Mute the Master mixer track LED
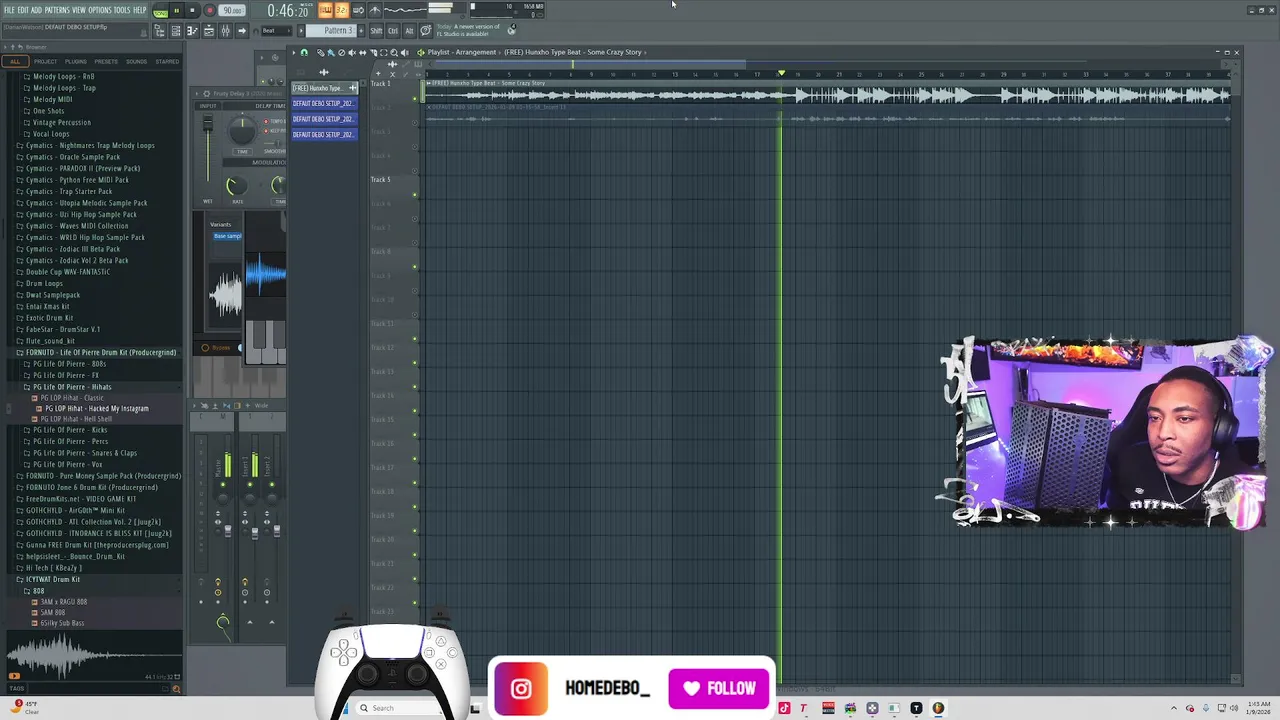 223,485
